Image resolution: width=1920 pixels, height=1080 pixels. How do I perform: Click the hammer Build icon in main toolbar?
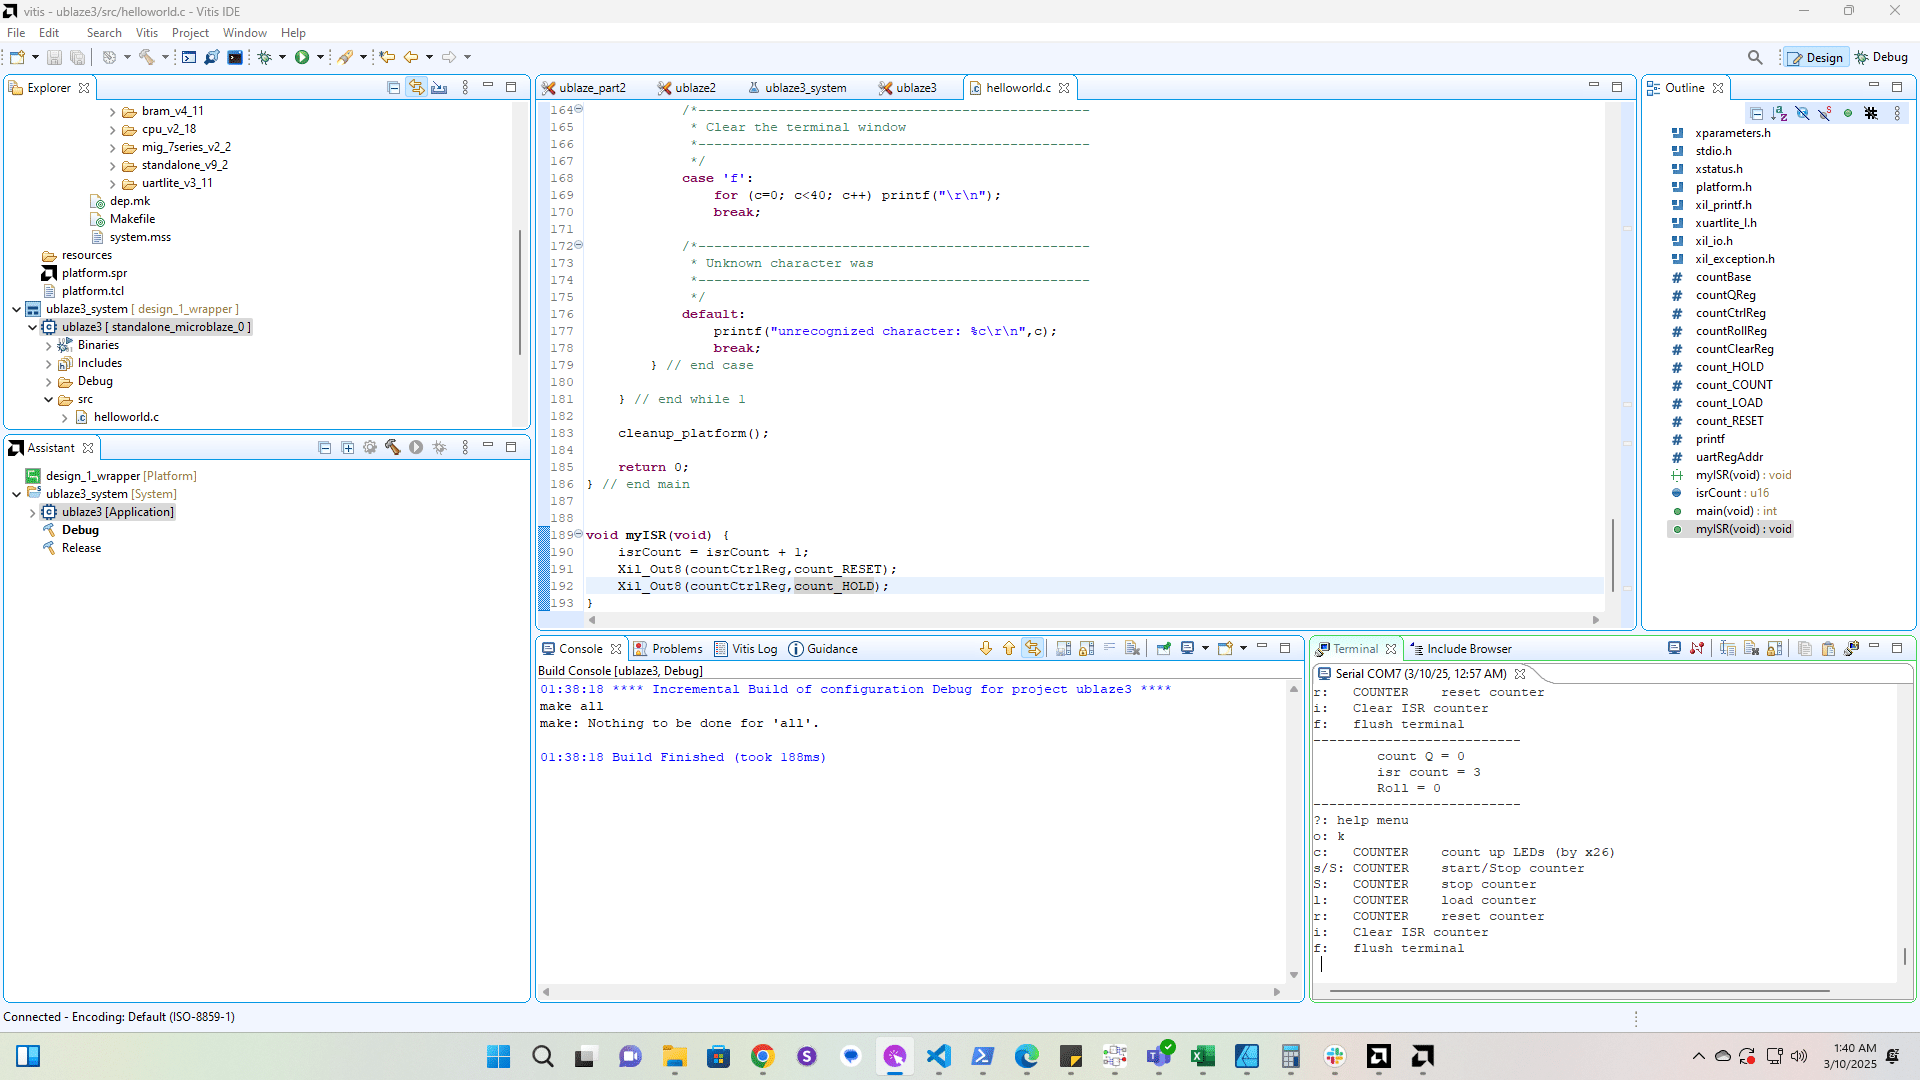(x=147, y=57)
